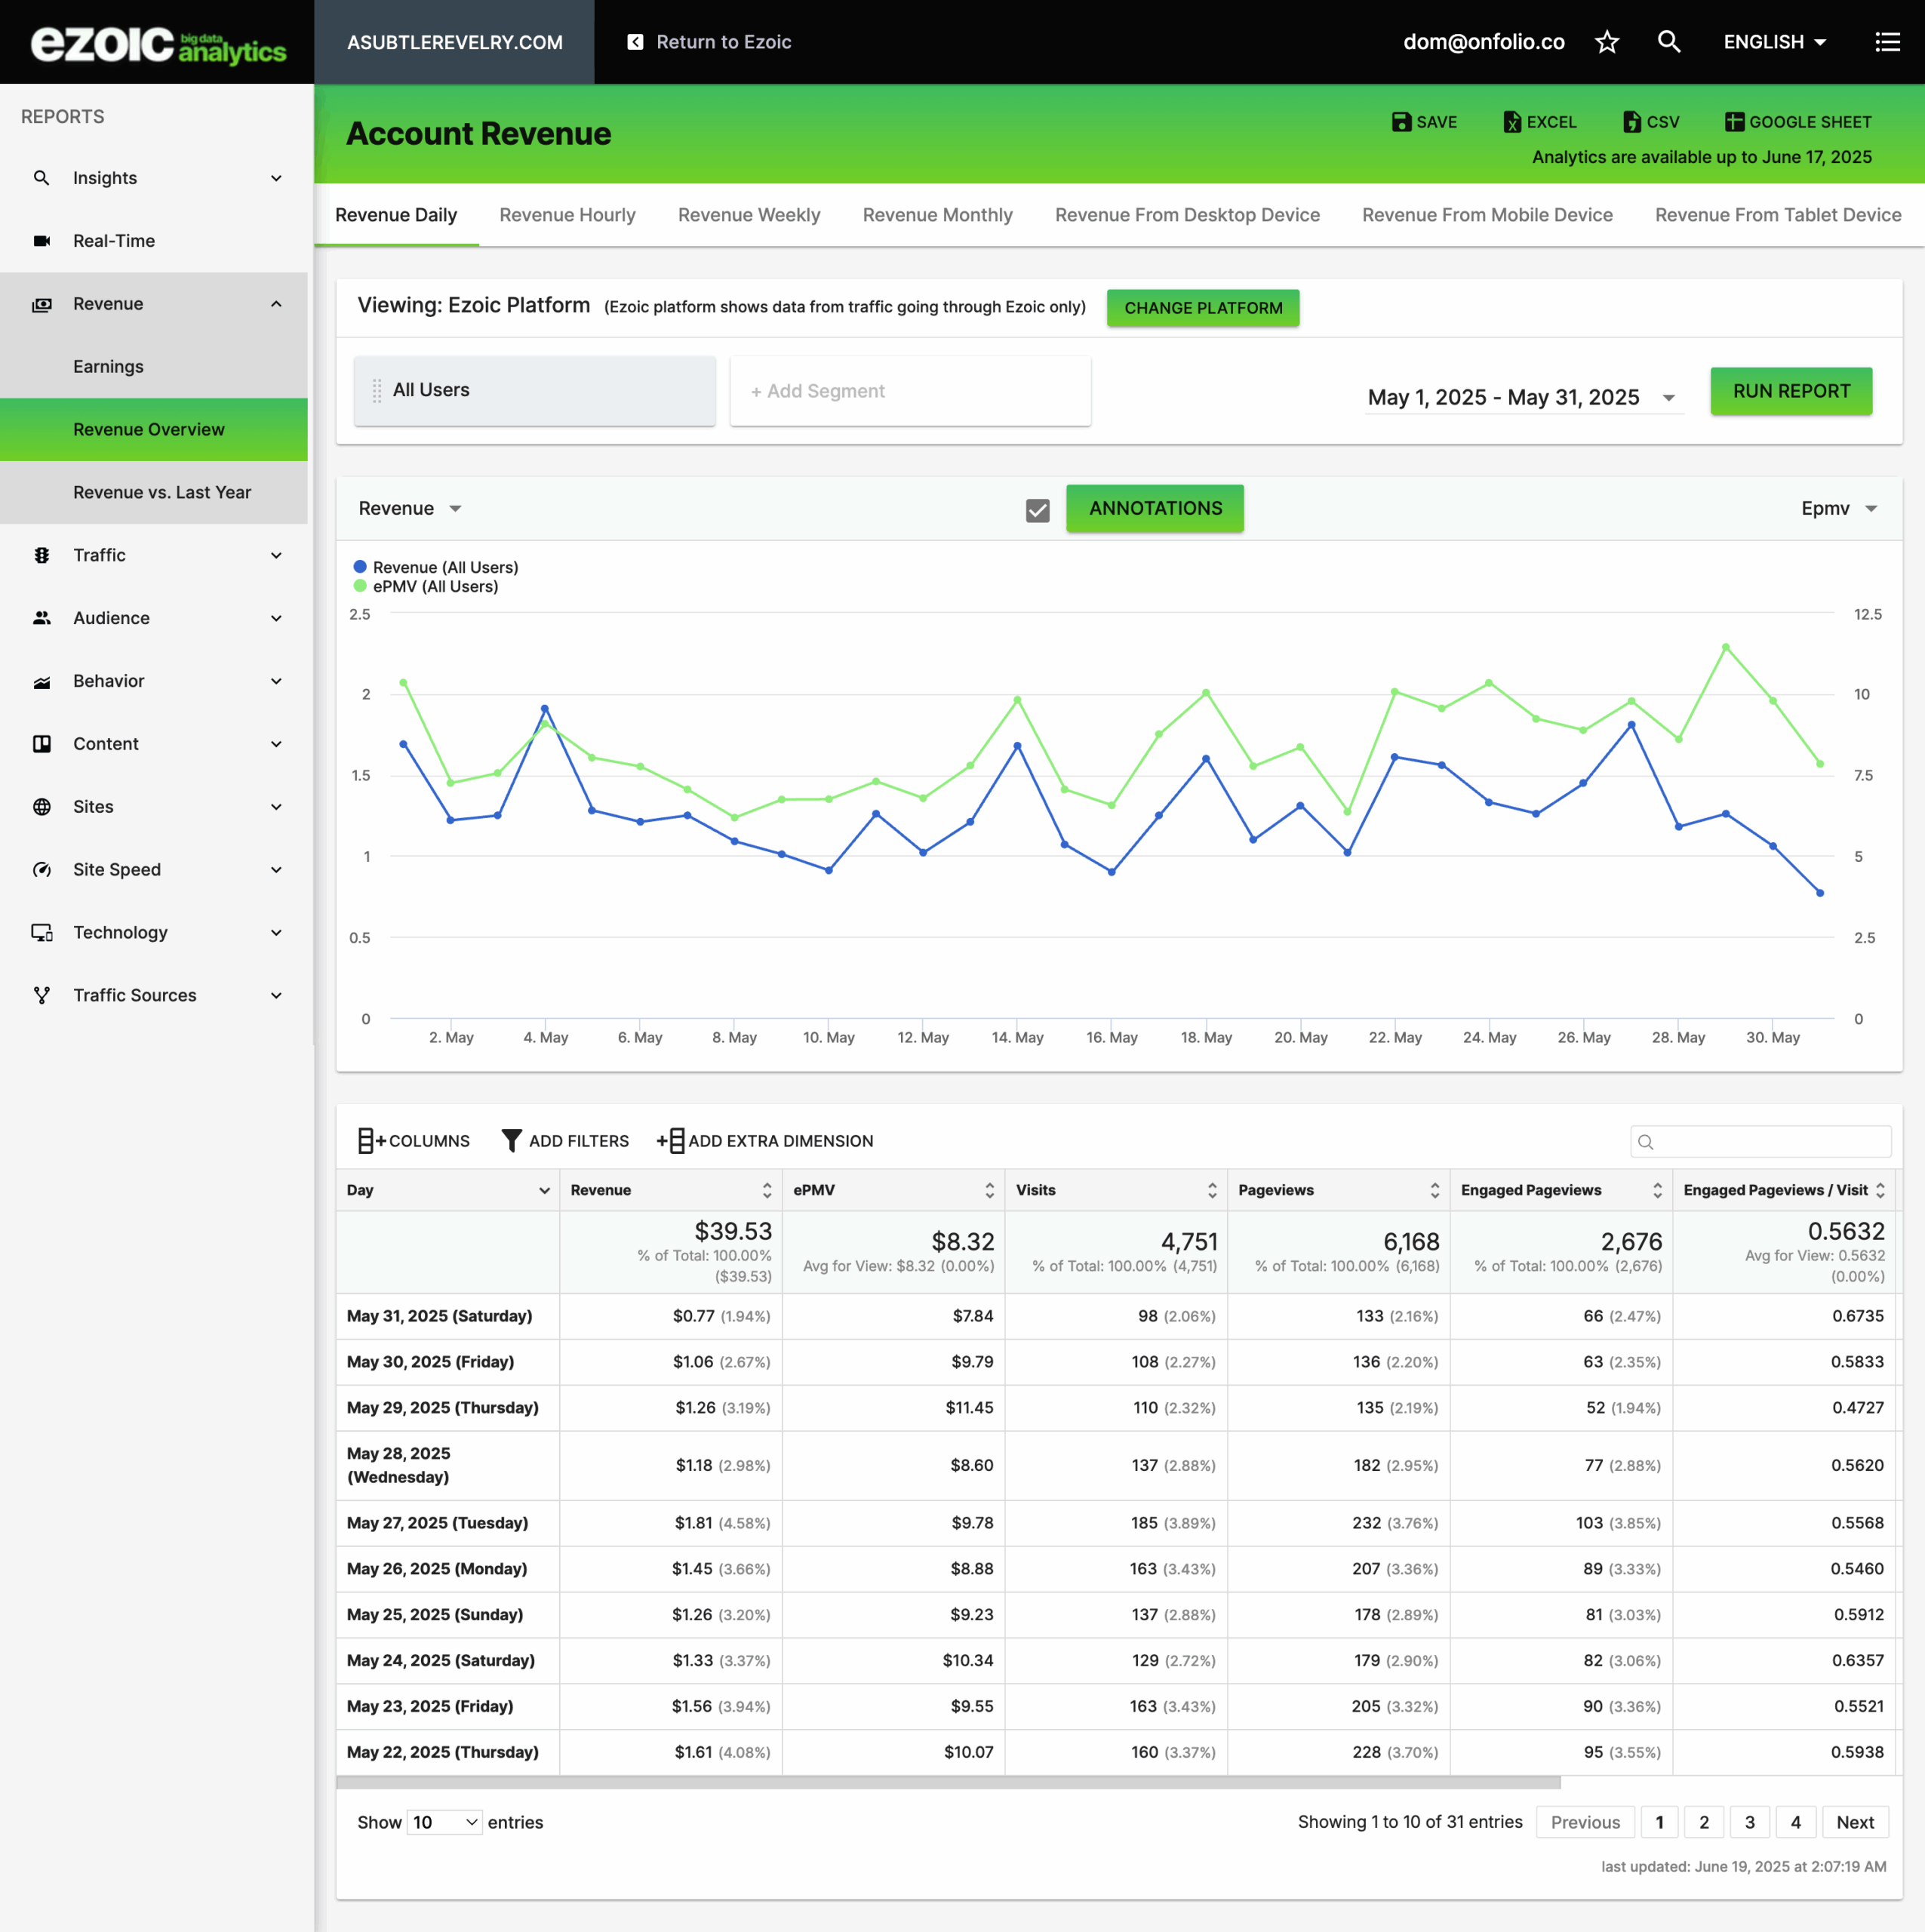Click the Add Filters funnel icon
Screen dimensions: 1925x1932
tap(511, 1141)
